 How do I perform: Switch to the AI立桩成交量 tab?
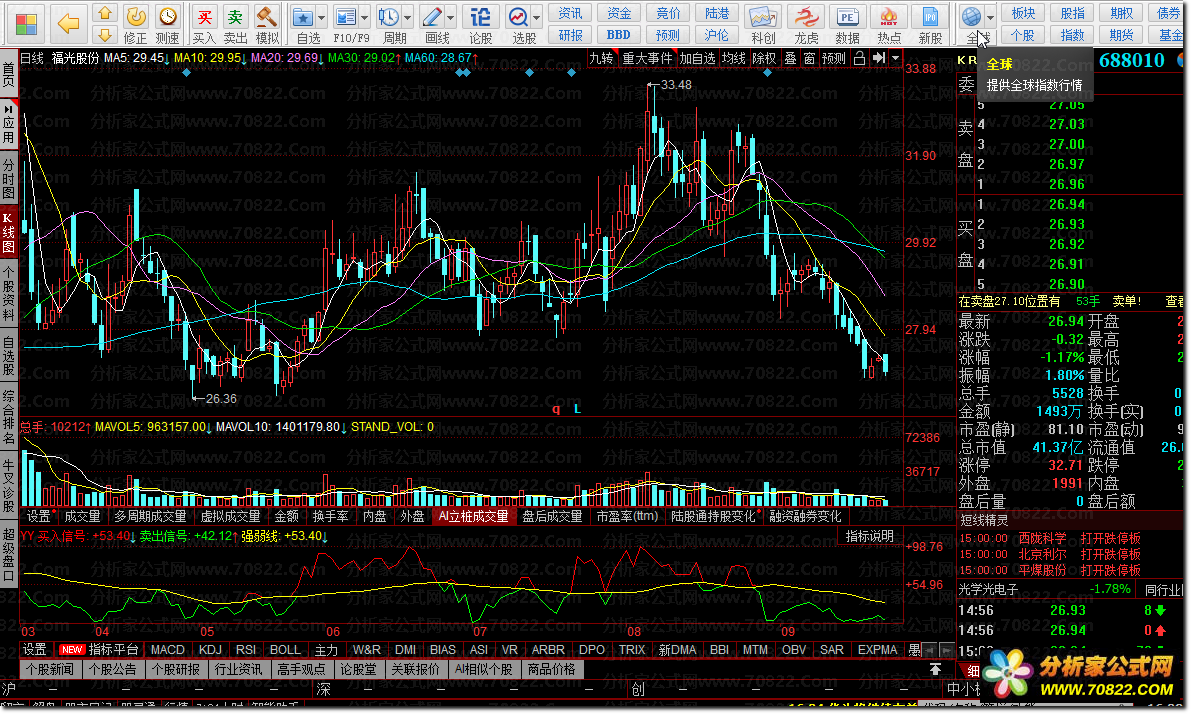tap(473, 516)
